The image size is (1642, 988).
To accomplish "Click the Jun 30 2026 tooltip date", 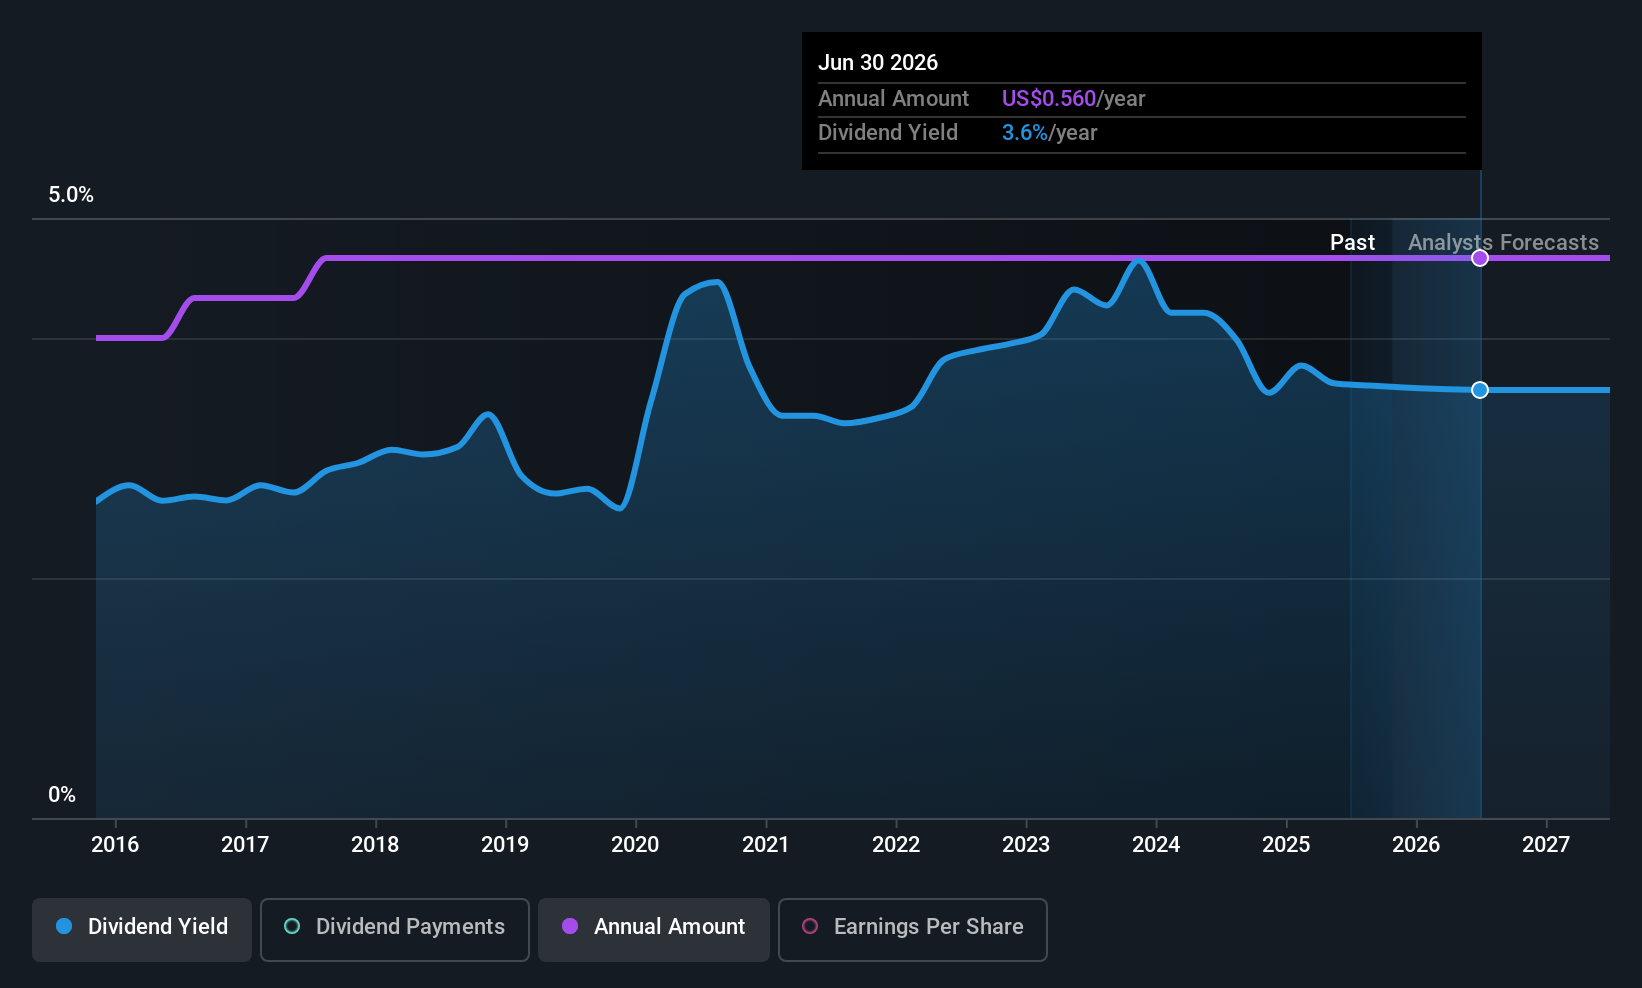I will (878, 62).
